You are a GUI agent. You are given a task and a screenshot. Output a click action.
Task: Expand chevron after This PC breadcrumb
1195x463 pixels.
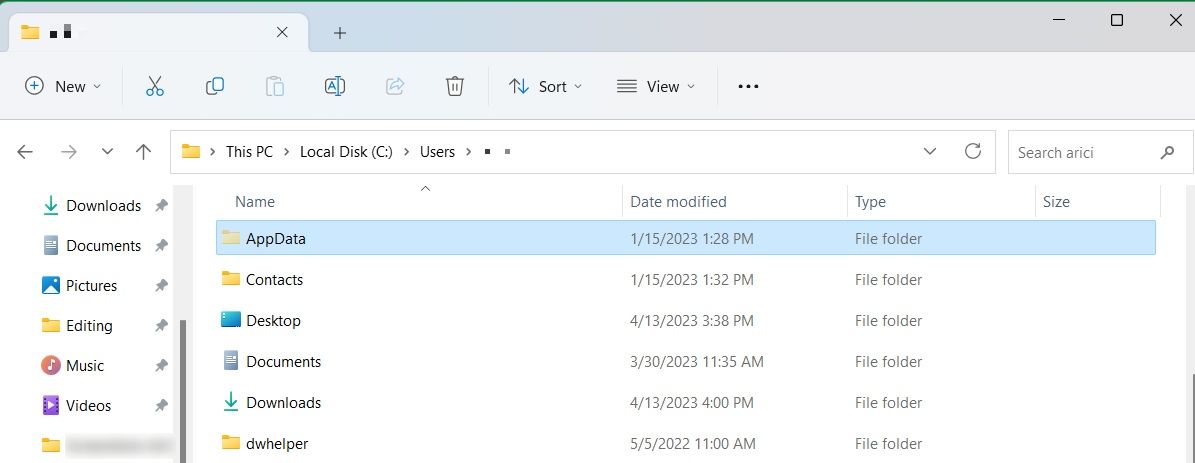coord(287,152)
